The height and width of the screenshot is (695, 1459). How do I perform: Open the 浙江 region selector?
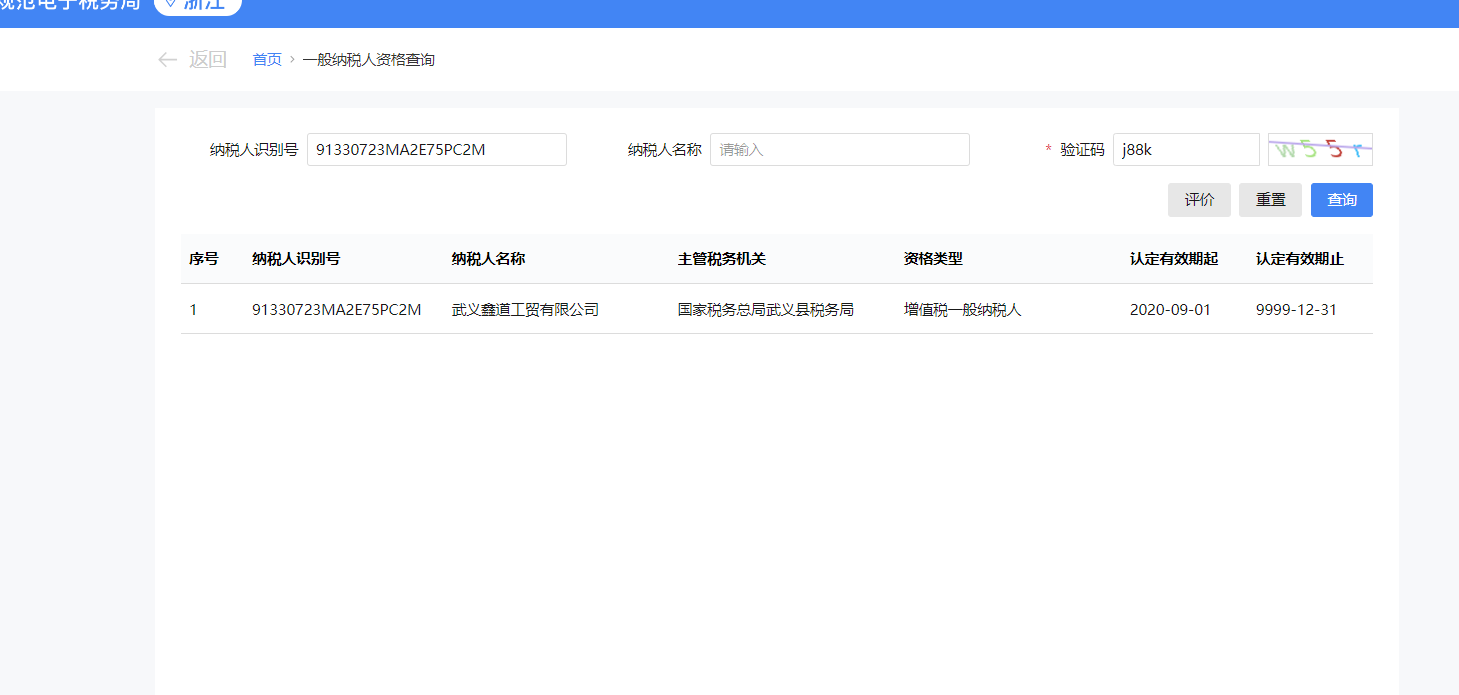pyautogui.click(x=198, y=5)
